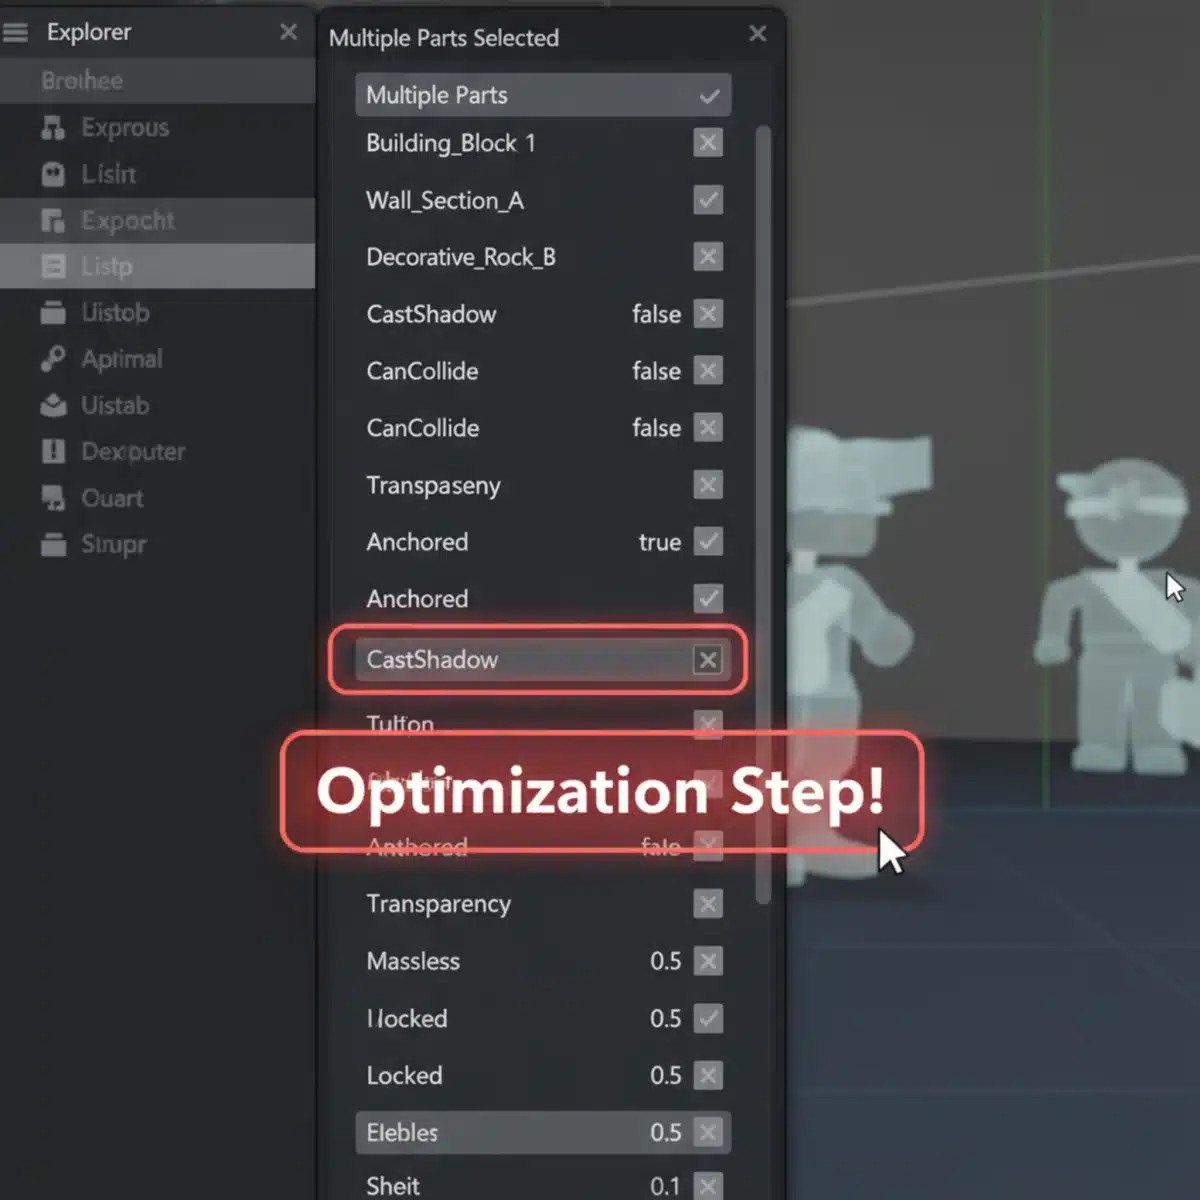This screenshot has height=1200, width=1200.
Task: Click the Optimization Step label
Action: point(601,792)
